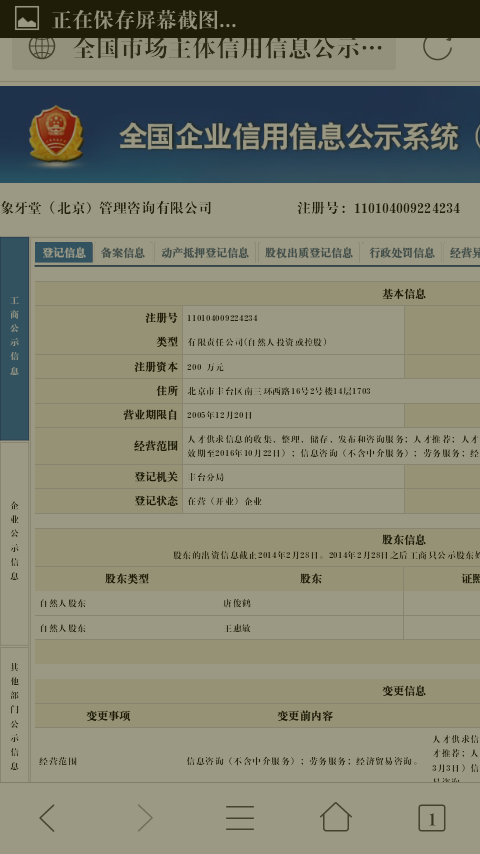The image size is (480, 854).
Task: Tap the browser forward arrow
Action: click(x=144, y=818)
